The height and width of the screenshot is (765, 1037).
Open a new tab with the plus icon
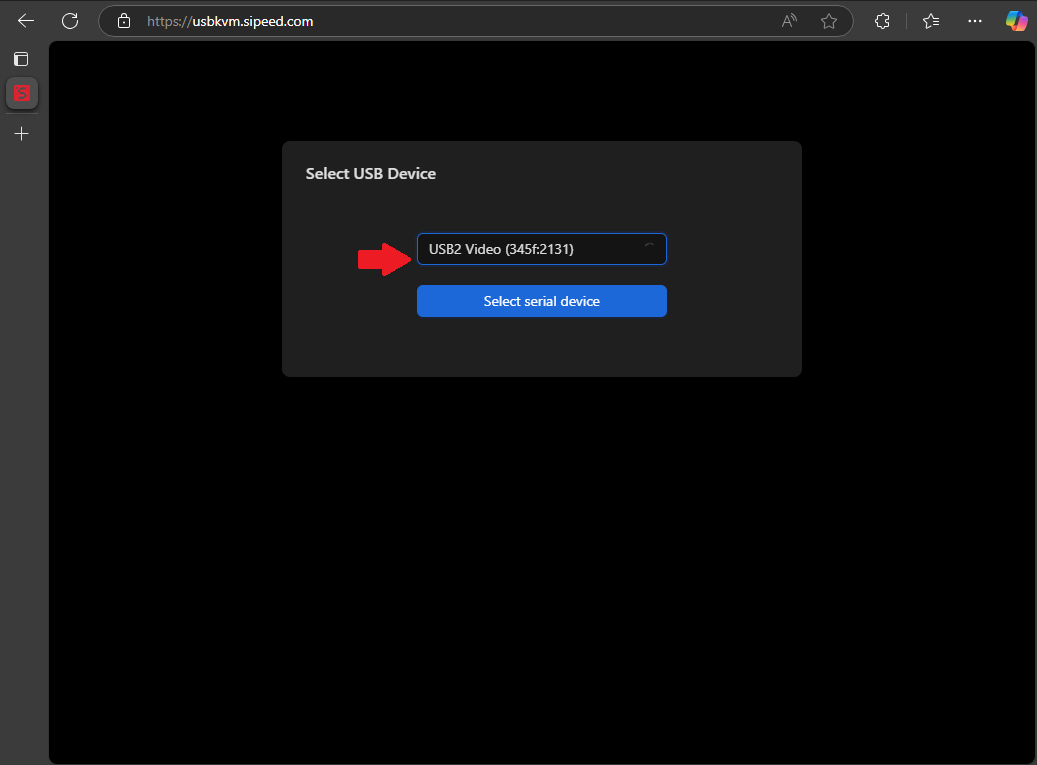22,134
